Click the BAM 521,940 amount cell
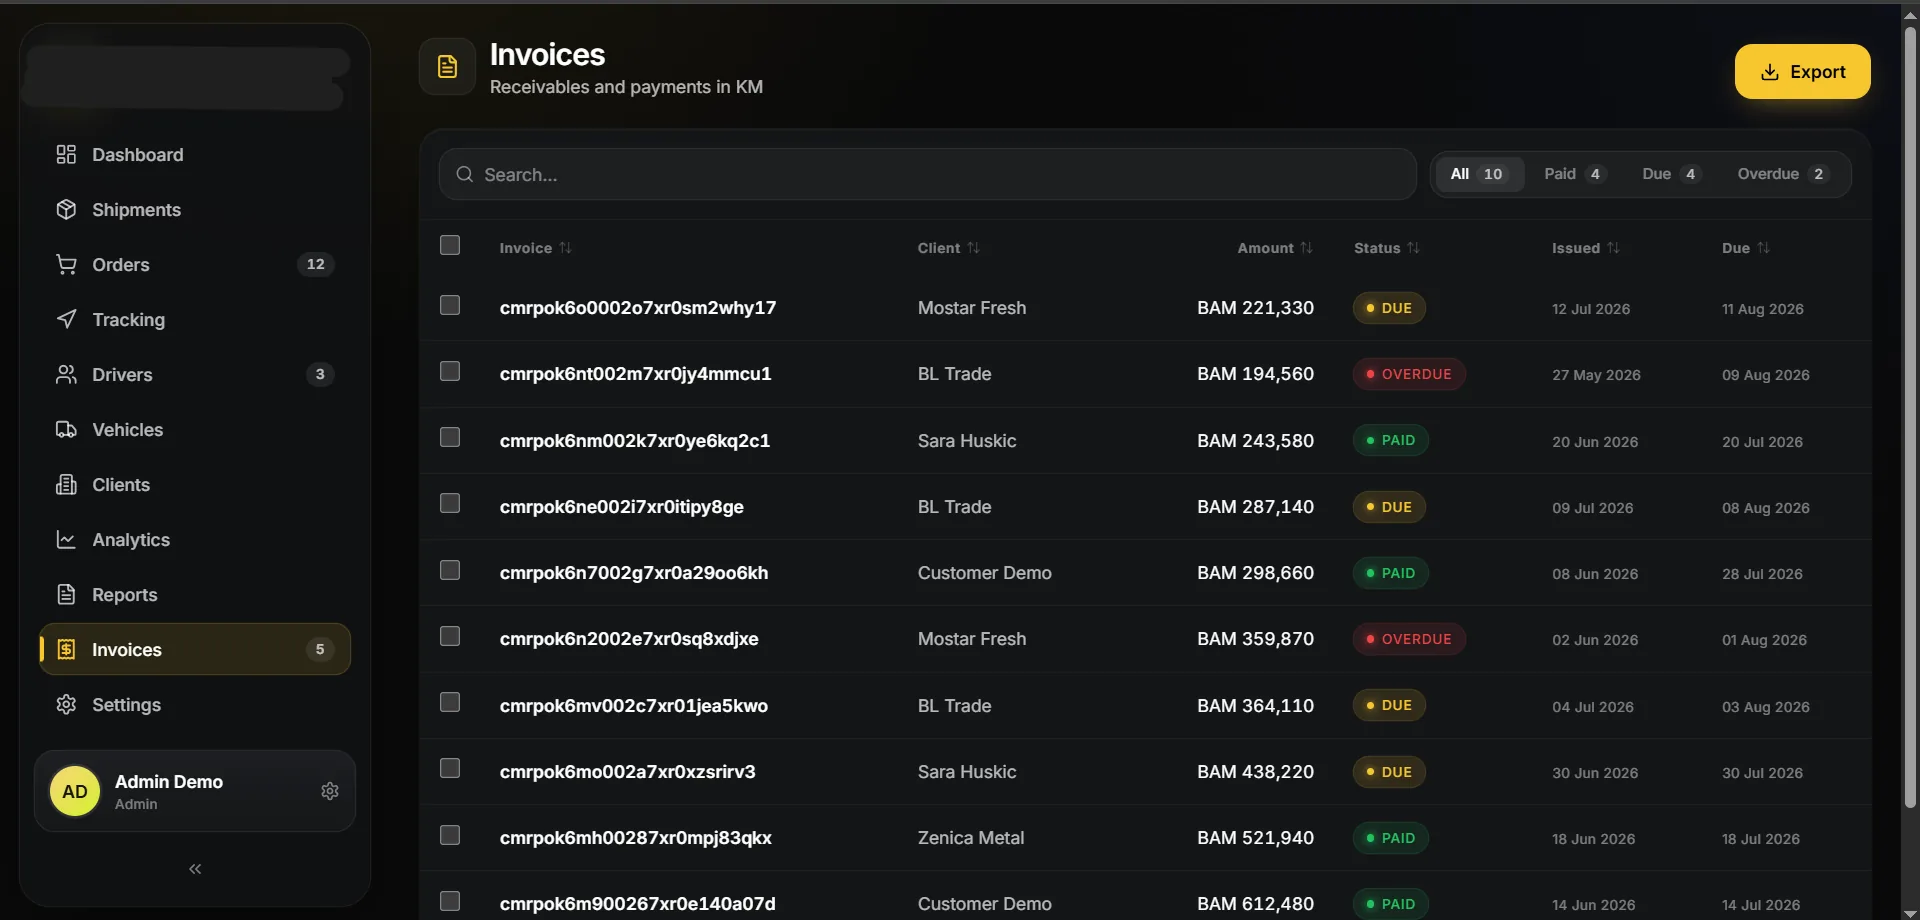1920x920 pixels. 1255,838
